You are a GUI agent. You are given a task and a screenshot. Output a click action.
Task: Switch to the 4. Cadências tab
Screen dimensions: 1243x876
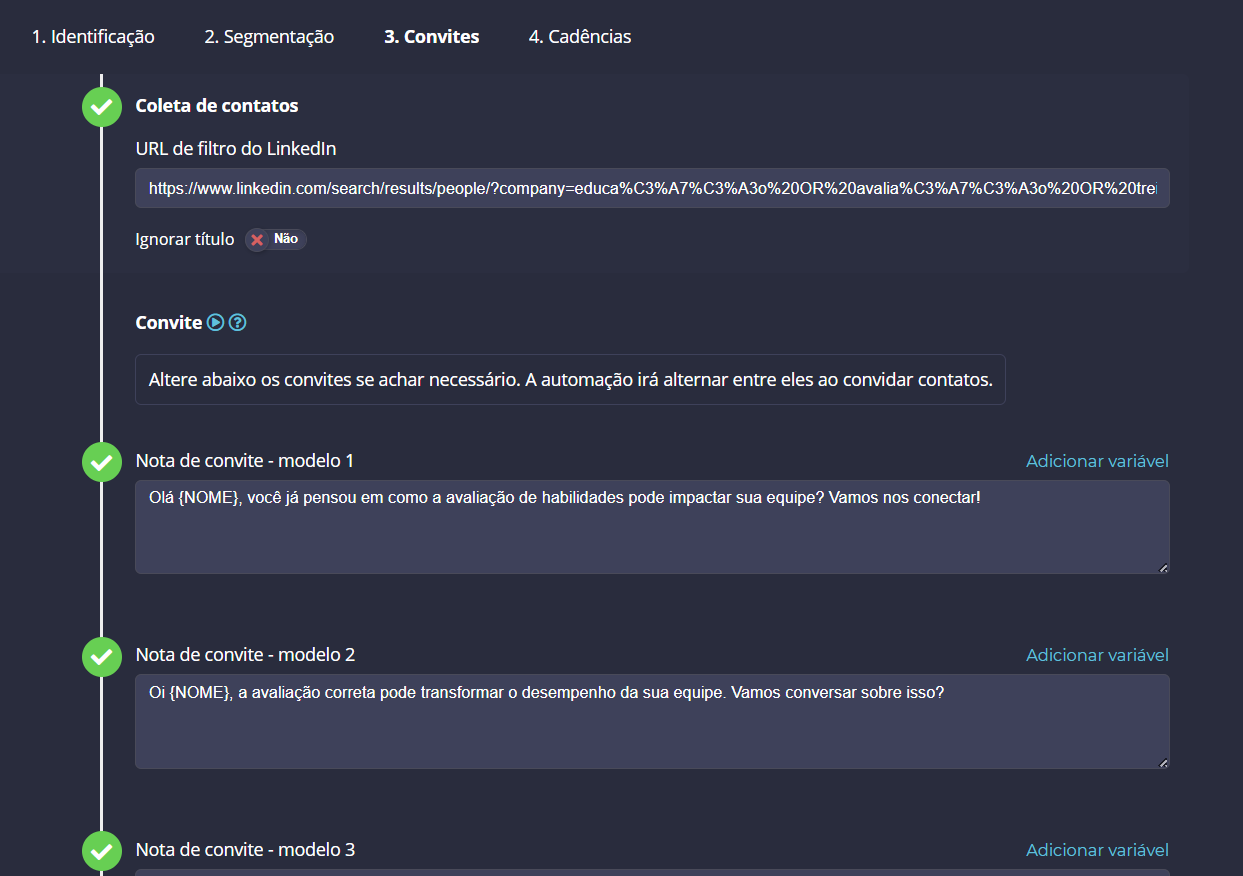(x=580, y=37)
